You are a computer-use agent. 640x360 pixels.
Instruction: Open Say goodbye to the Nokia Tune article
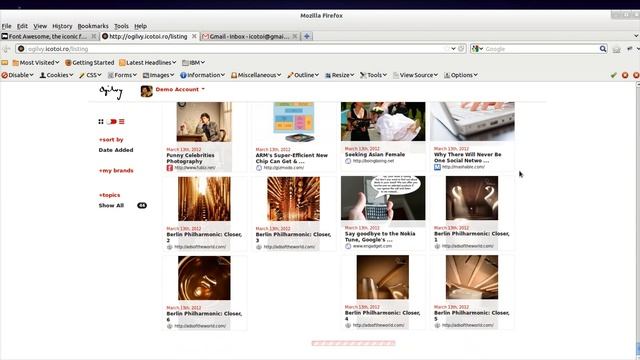click(380, 237)
